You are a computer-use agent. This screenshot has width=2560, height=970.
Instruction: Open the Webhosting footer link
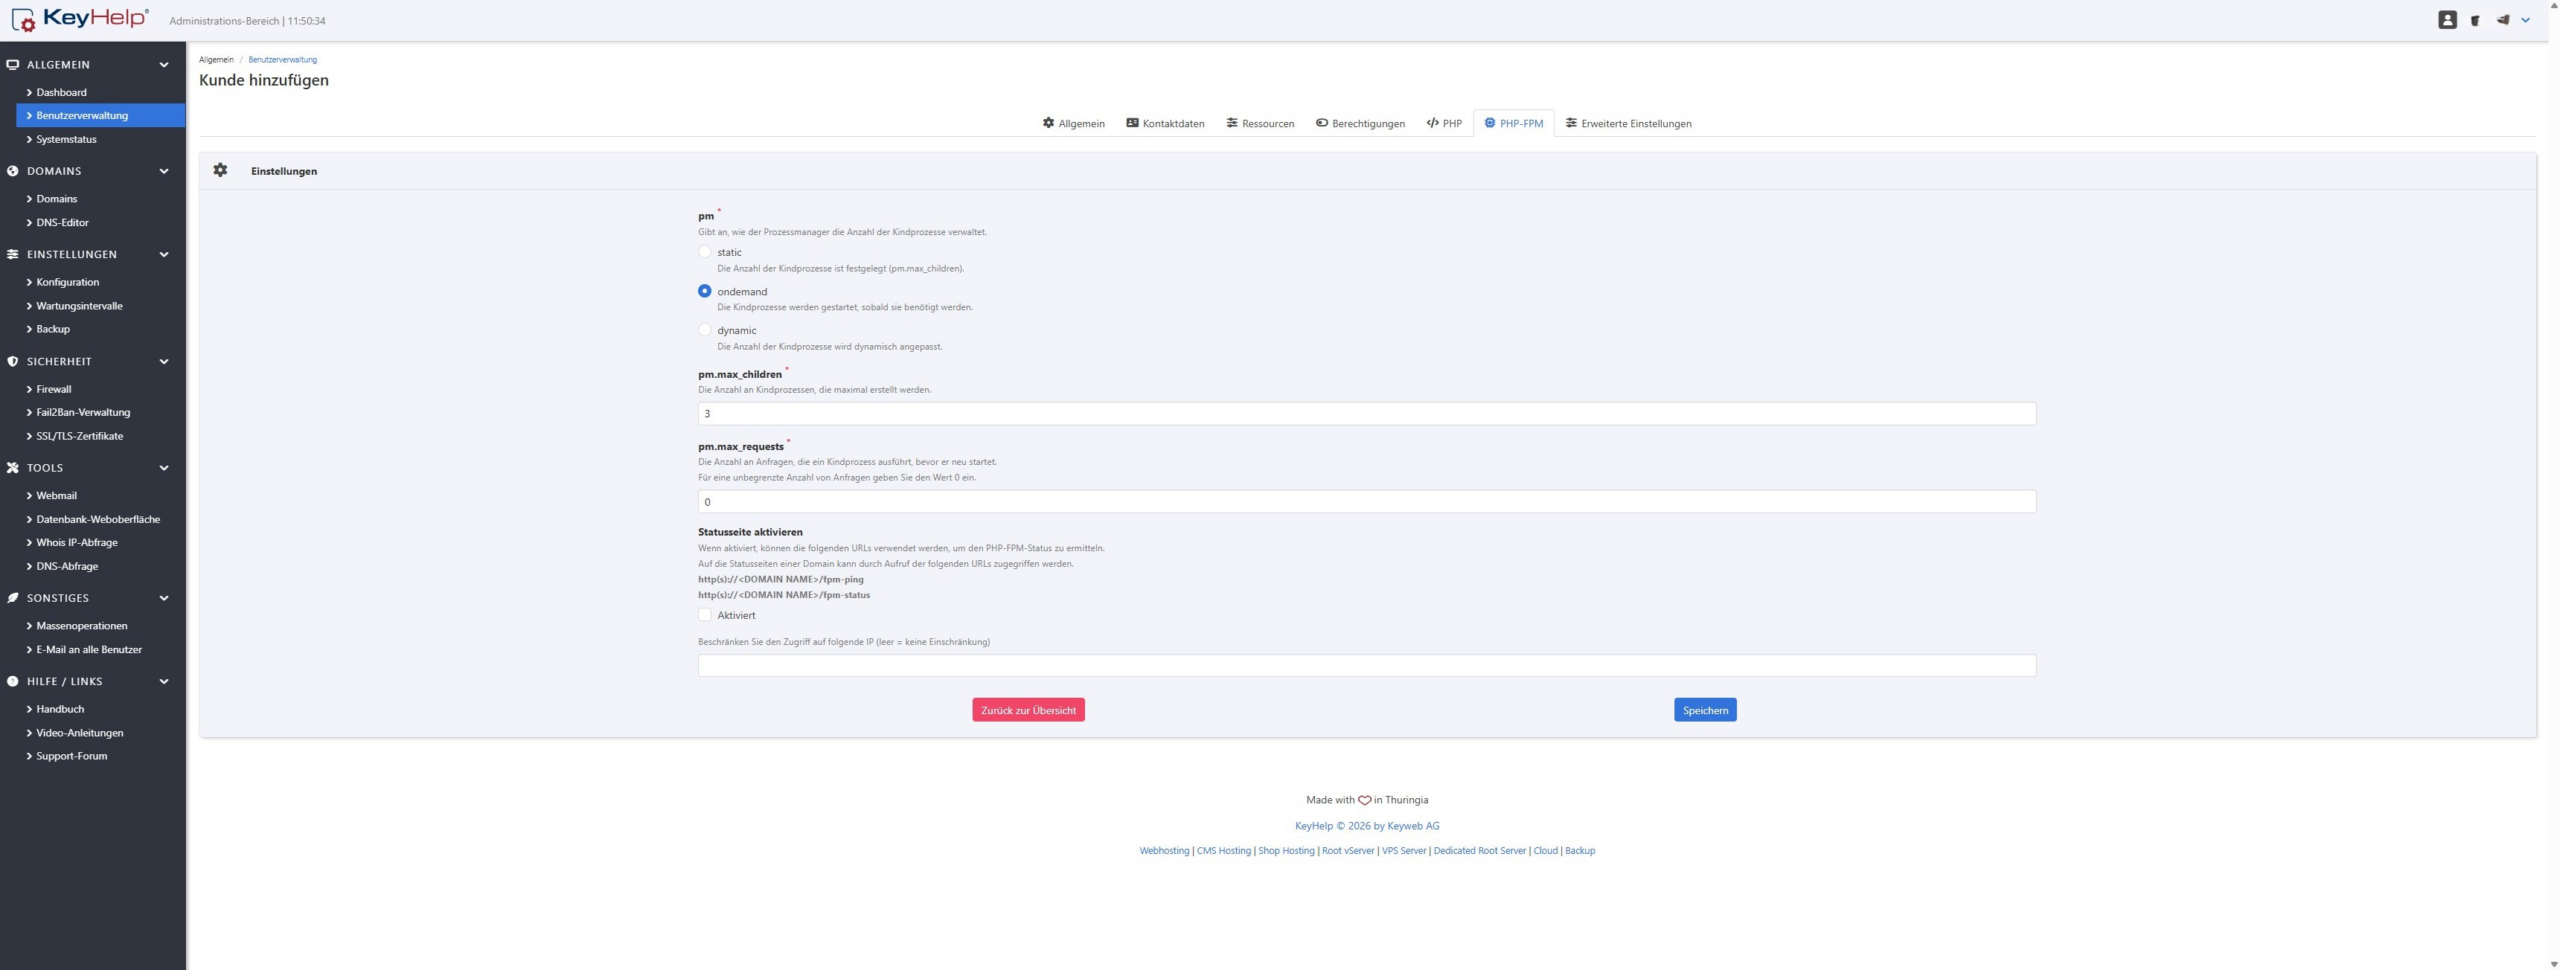pos(1164,851)
